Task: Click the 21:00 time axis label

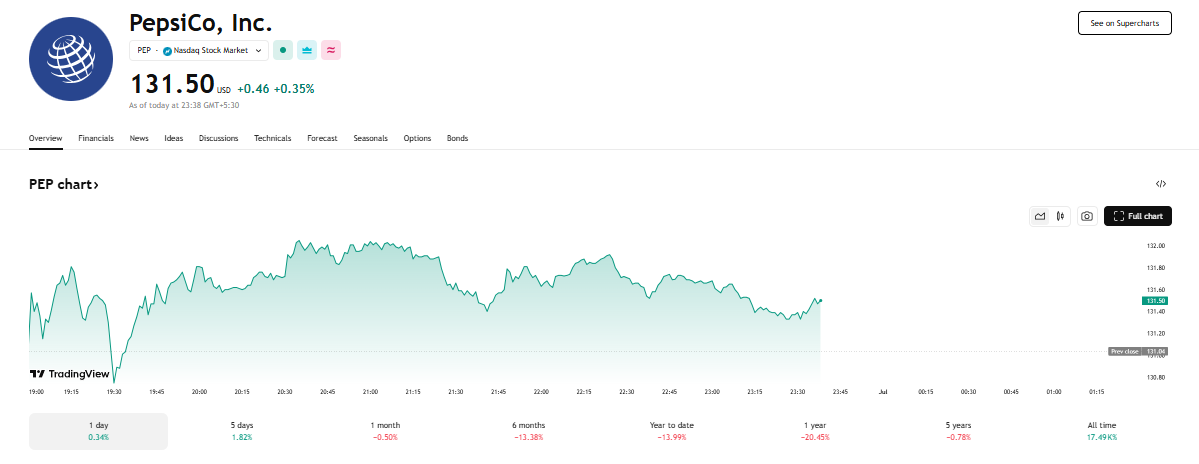Action: (370, 391)
